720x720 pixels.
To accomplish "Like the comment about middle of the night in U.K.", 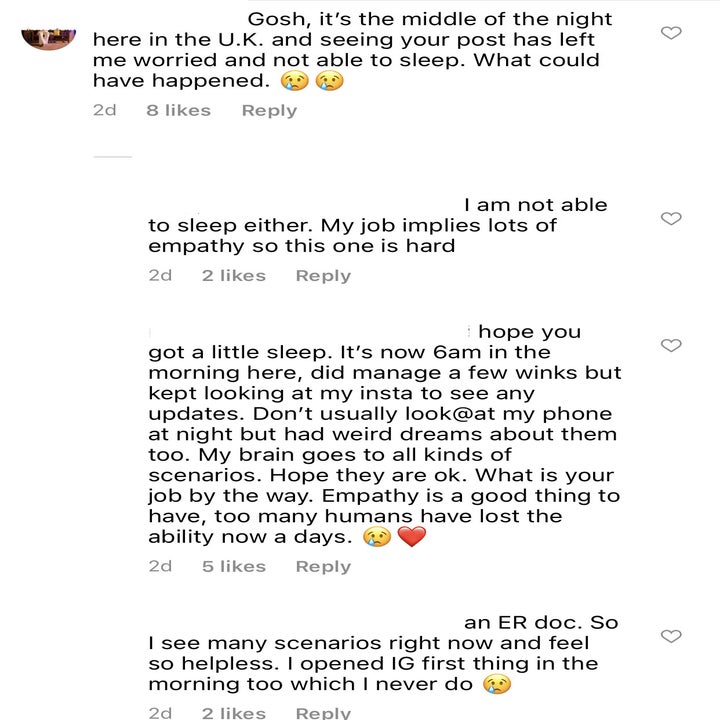I will [x=672, y=33].
